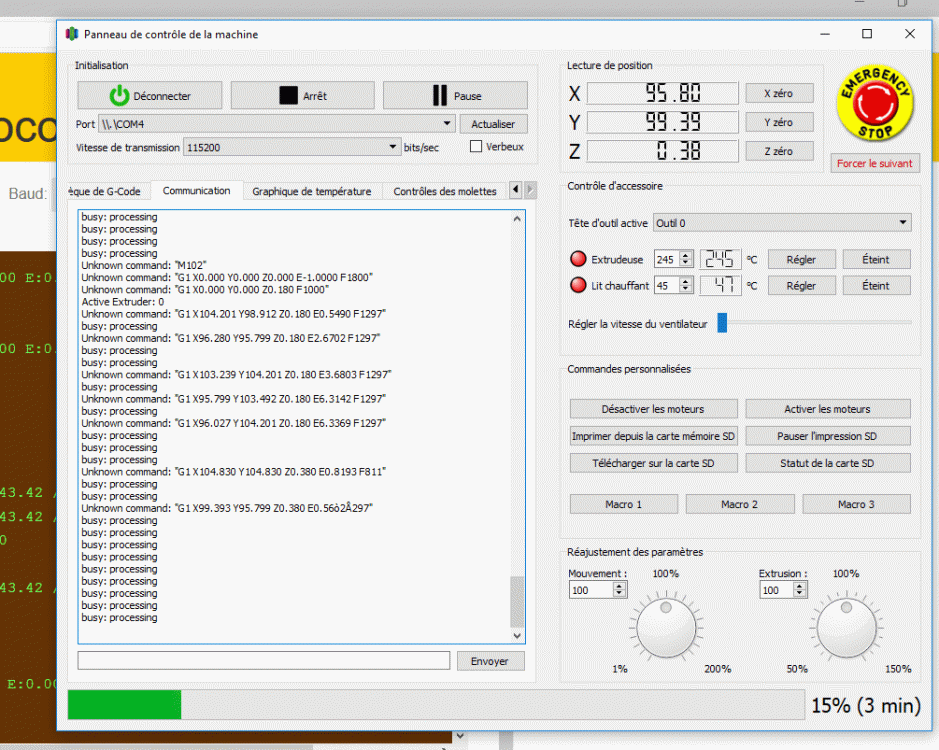Click Activer les moteurs
This screenshot has width=939, height=750.
pyautogui.click(x=828, y=409)
